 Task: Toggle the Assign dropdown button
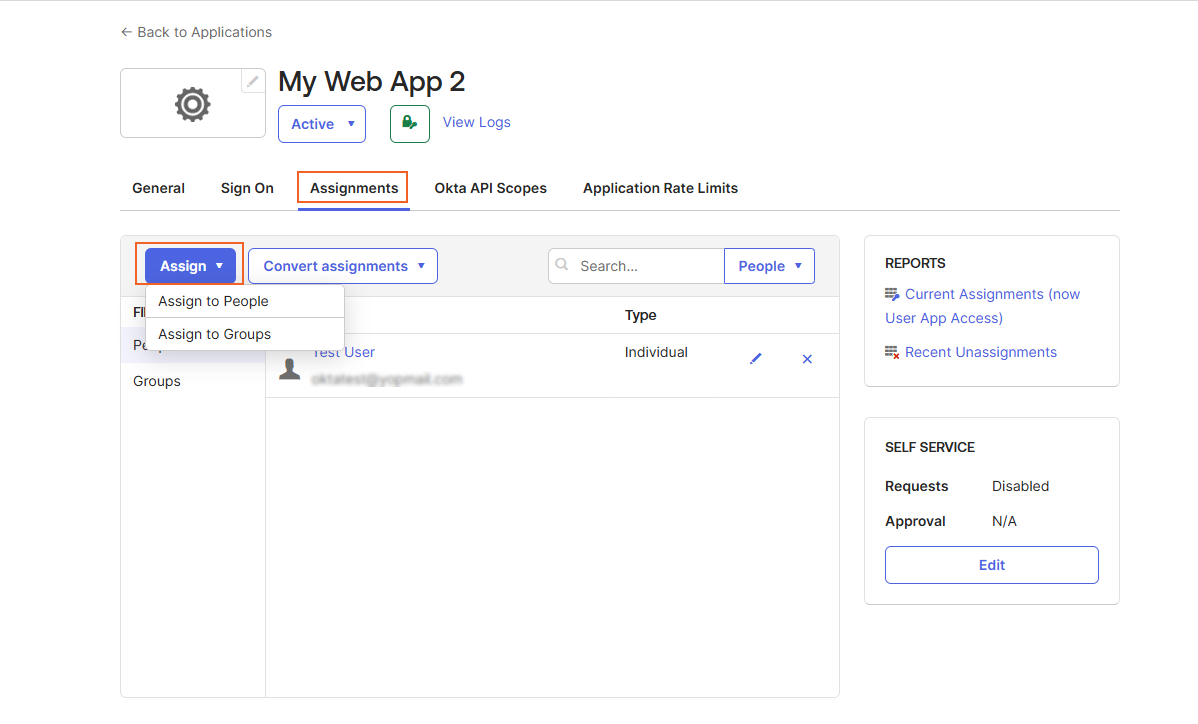point(190,266)
